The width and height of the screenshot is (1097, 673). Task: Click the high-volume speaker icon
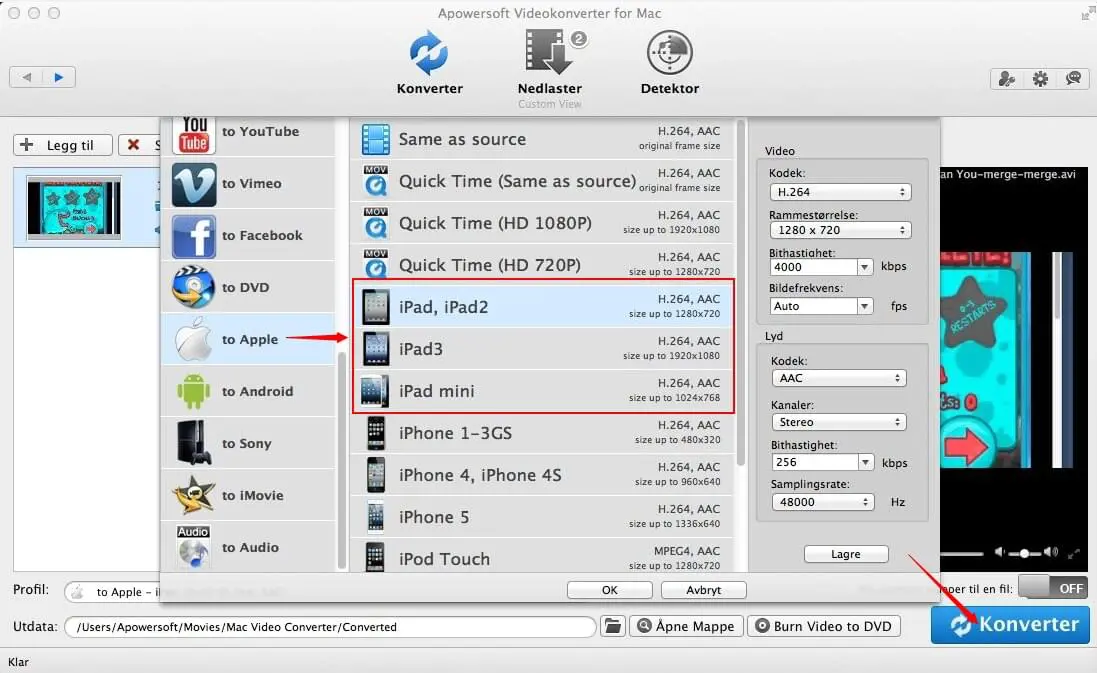coord(1051,552)
